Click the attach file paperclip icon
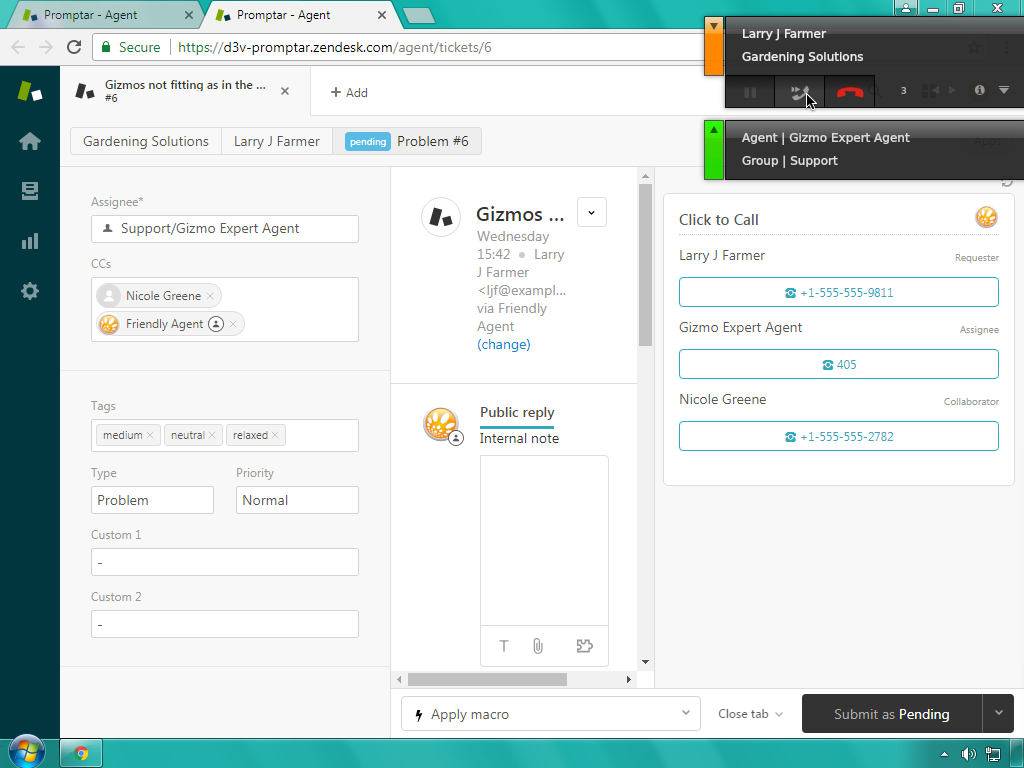Image resolution: width=1024 pixels, height=768 pixels. click(537, 646)
